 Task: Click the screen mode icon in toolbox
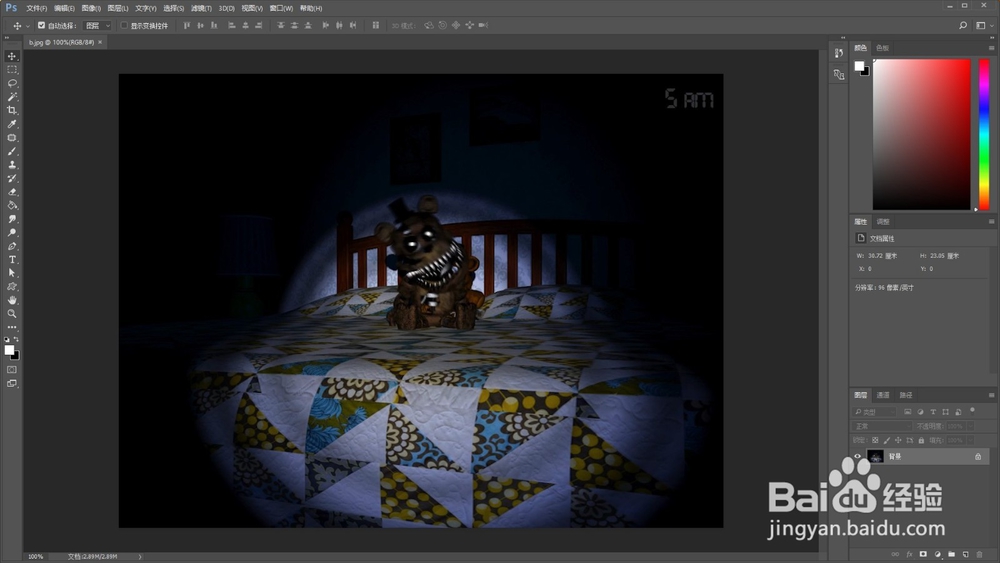pos(11,384)
